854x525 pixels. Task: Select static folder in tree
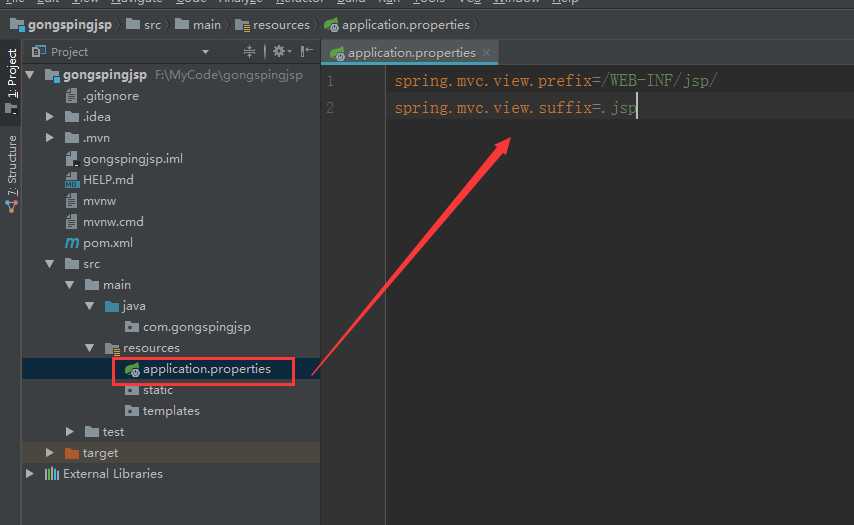[x=157, y=390]
